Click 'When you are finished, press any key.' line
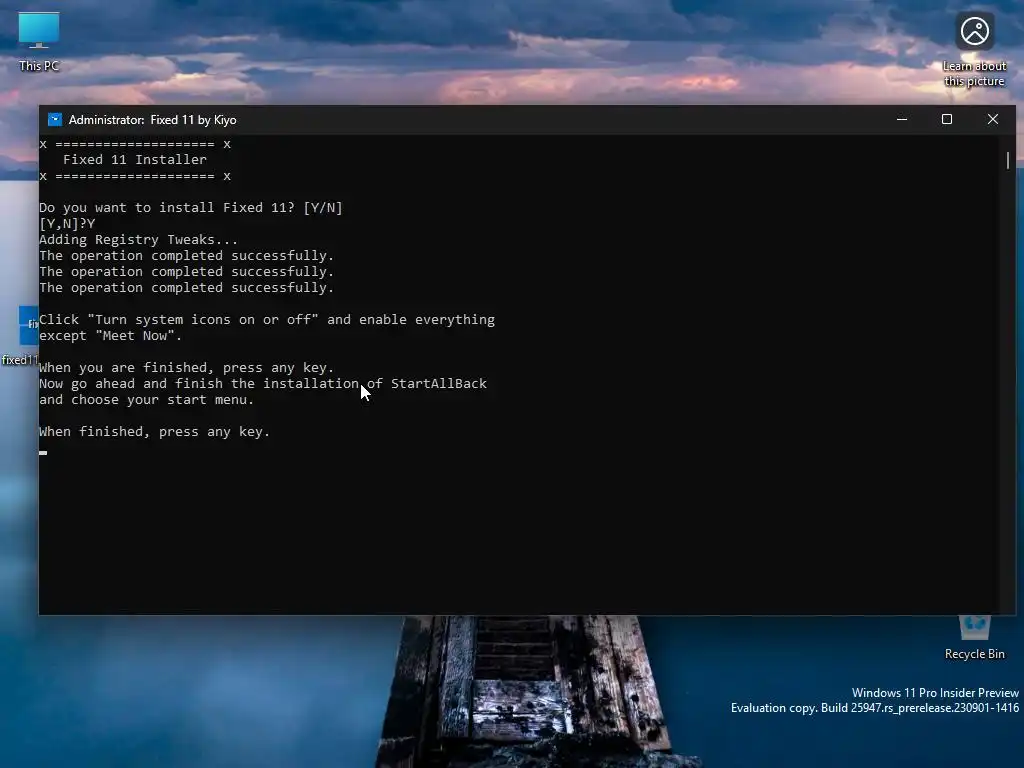Viewport: 1024px width, 768px height. 186,368
